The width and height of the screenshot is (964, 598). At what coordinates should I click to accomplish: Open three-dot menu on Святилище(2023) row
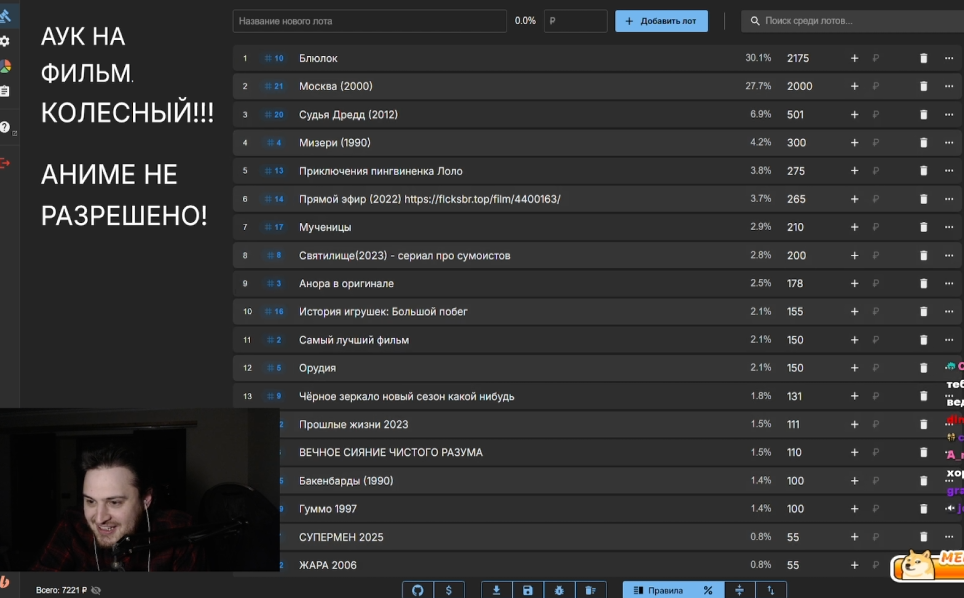tap(949, 256)
